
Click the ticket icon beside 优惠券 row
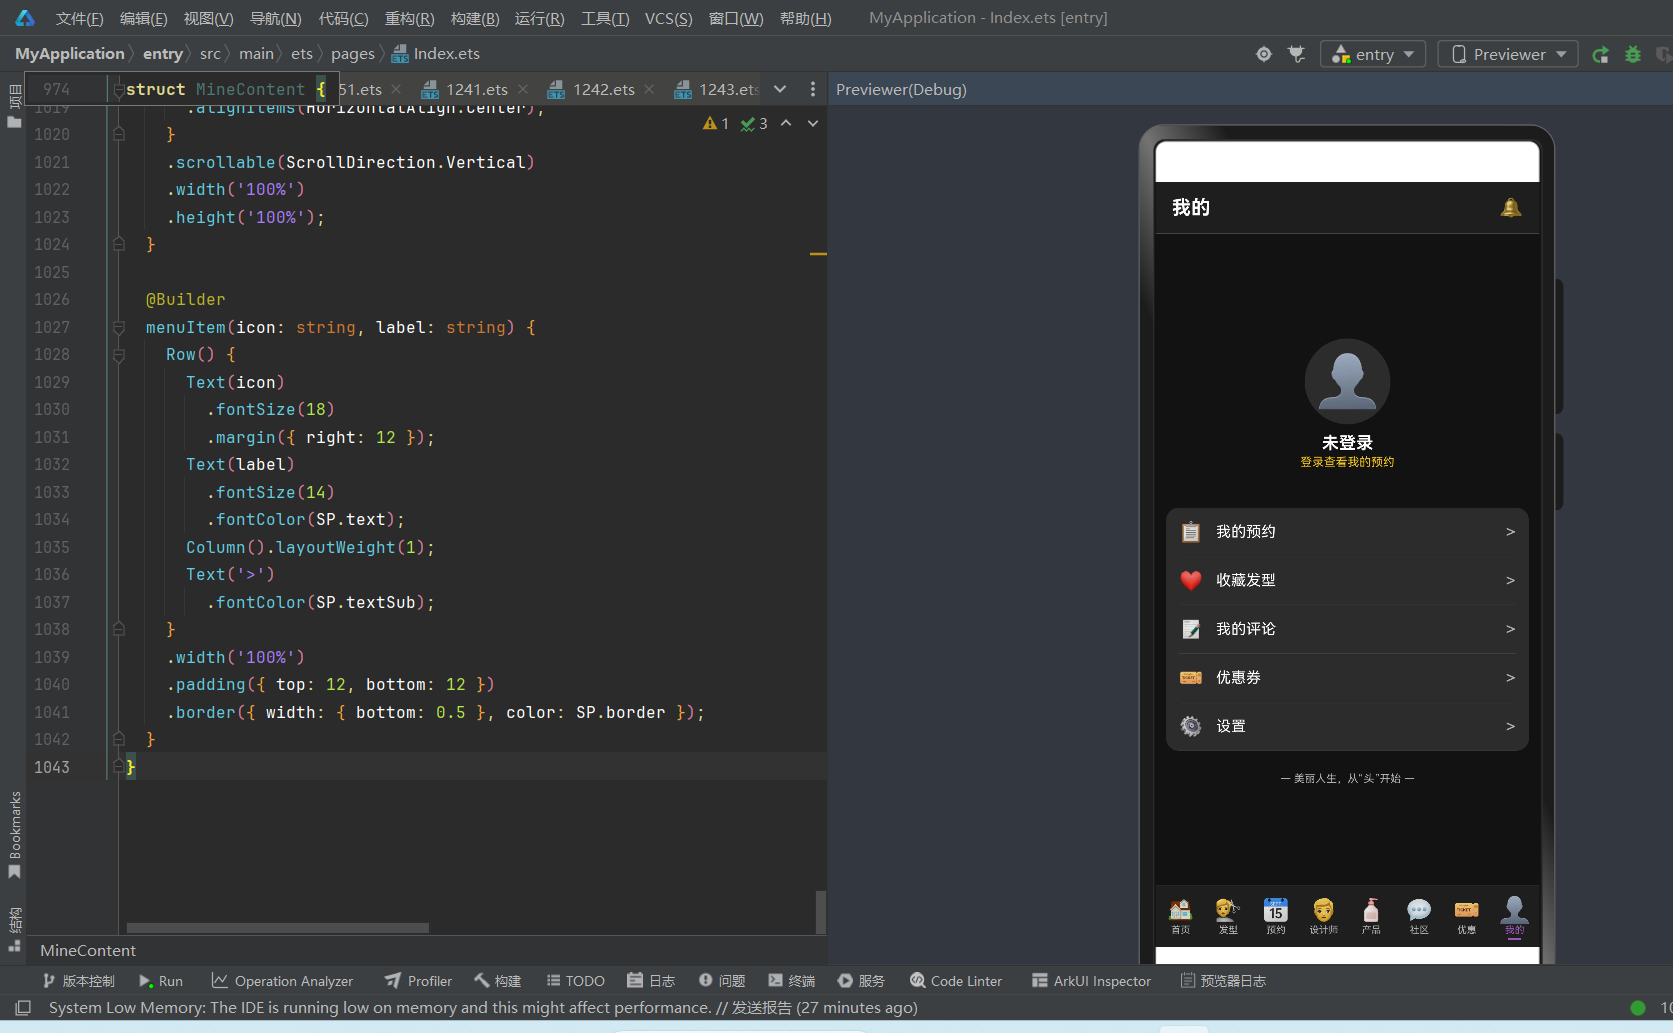[1190, 678]
